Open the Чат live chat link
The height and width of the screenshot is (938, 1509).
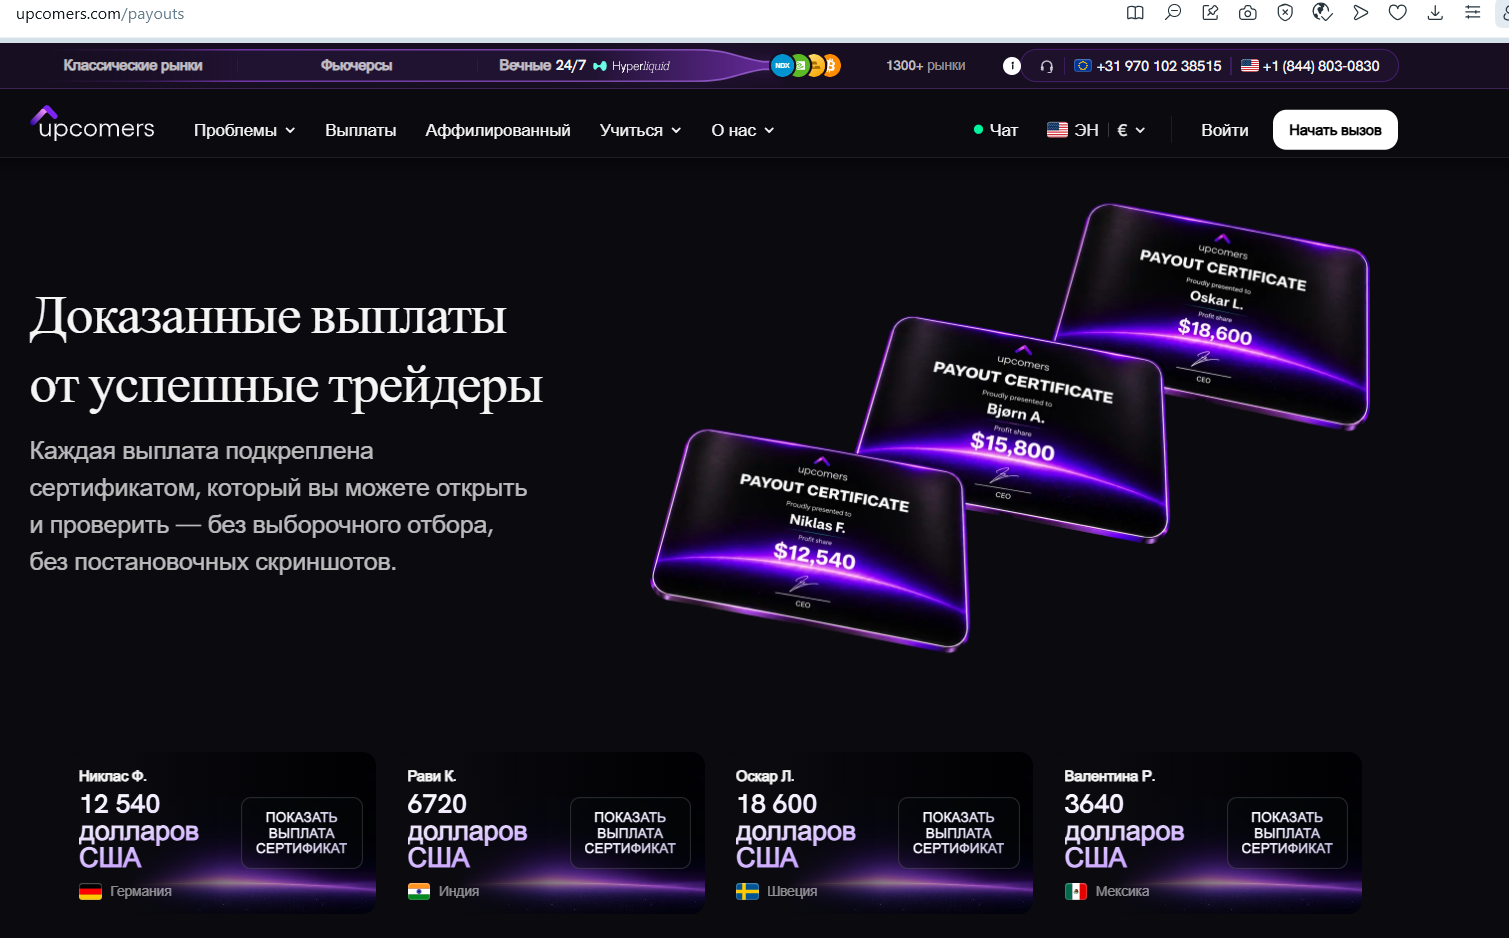(996, 130)
